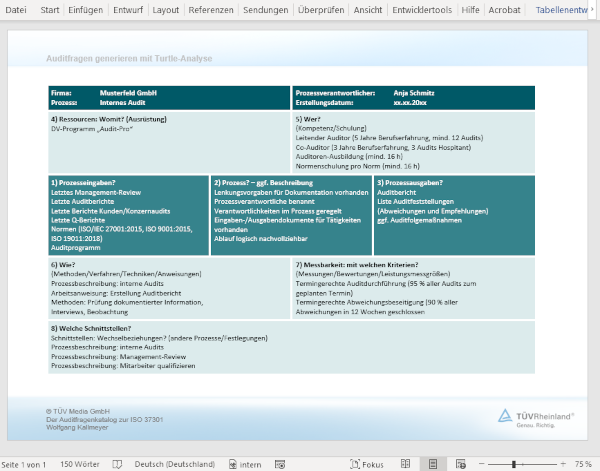Open the spelling and proofing check icon
Viewport: 600px width, 471px height.
point(117,464)
